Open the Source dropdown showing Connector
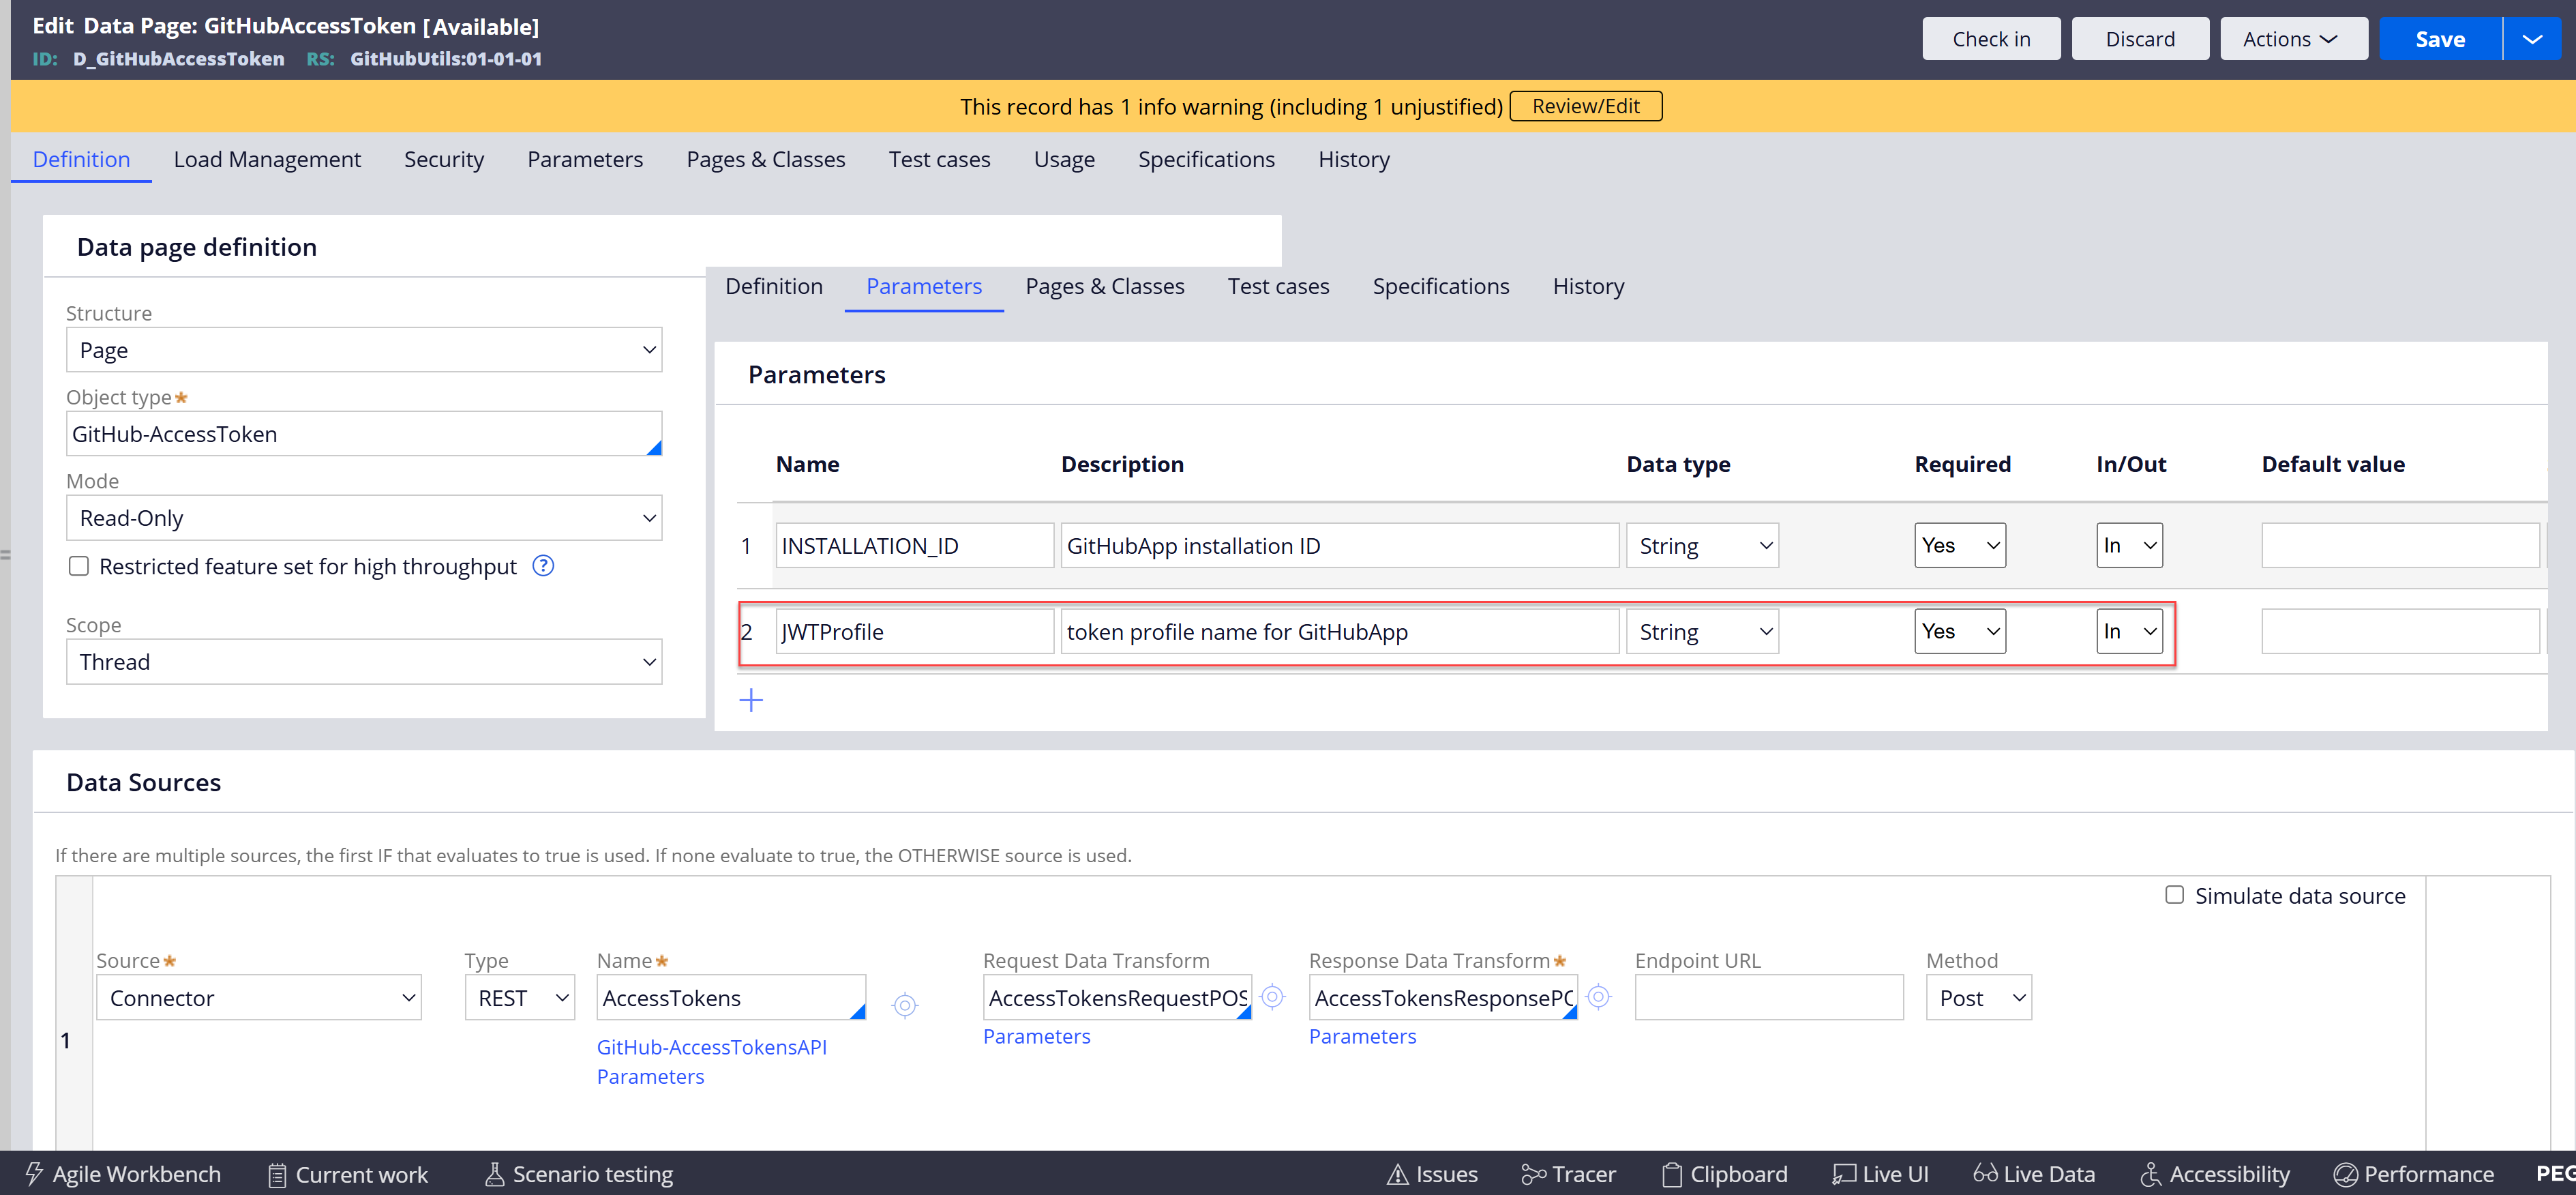The width and height of the screenshot is (2576, 1195). click(259, 998)
